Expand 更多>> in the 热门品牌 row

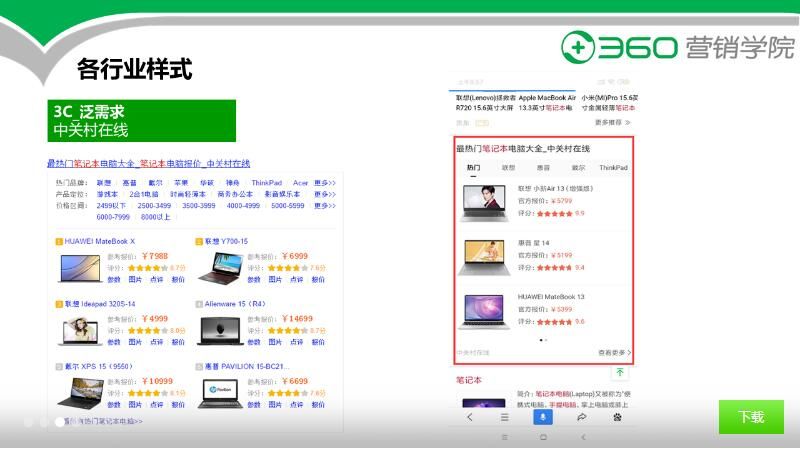pyautogui.click(x=325, y=183)
